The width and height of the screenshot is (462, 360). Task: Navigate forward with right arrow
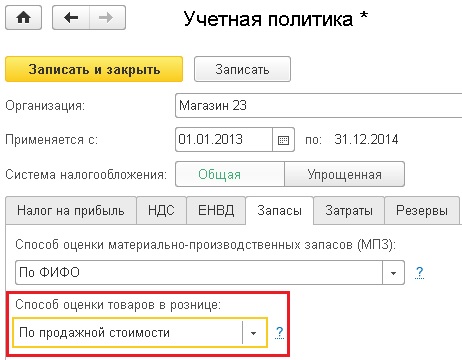[x=107, y=18]
